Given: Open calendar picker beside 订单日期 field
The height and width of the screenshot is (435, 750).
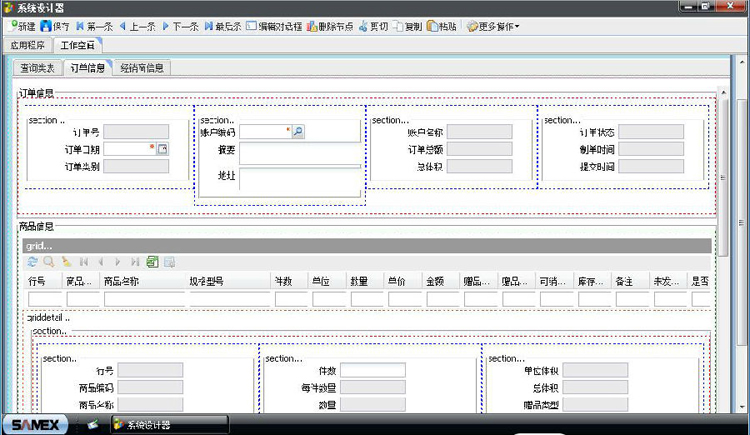Looking at the screenshot, I should (163, 149).
